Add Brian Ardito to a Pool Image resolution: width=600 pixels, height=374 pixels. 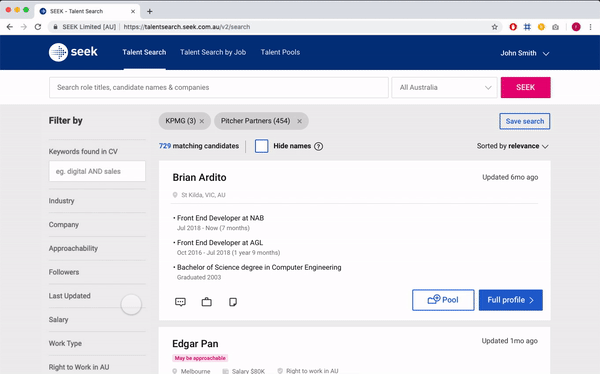(443, 300)
